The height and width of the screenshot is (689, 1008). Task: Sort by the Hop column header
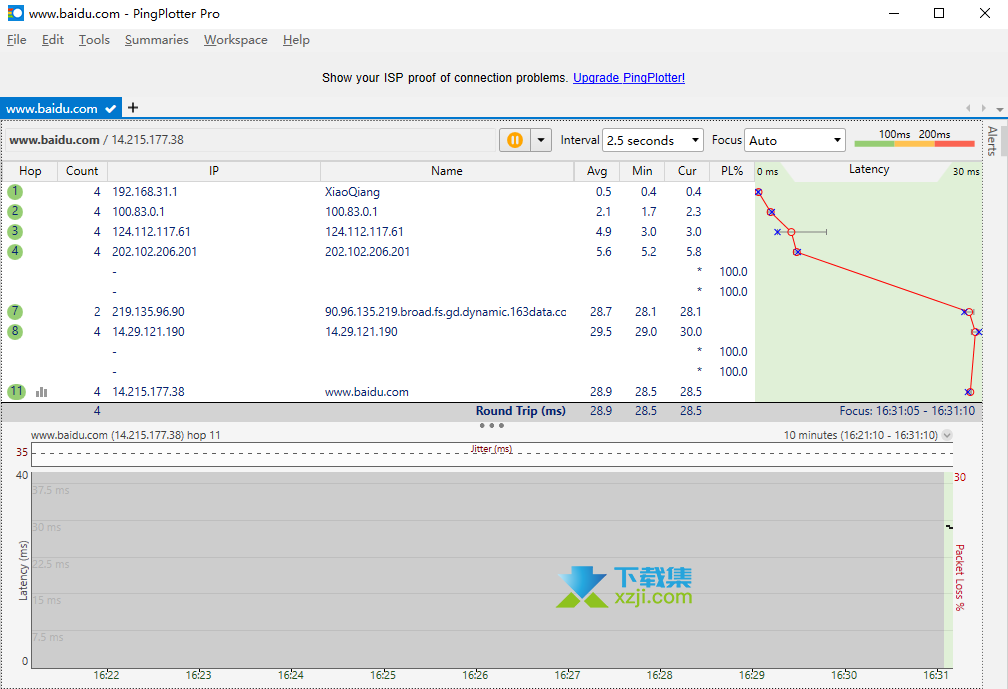point(30,171)
